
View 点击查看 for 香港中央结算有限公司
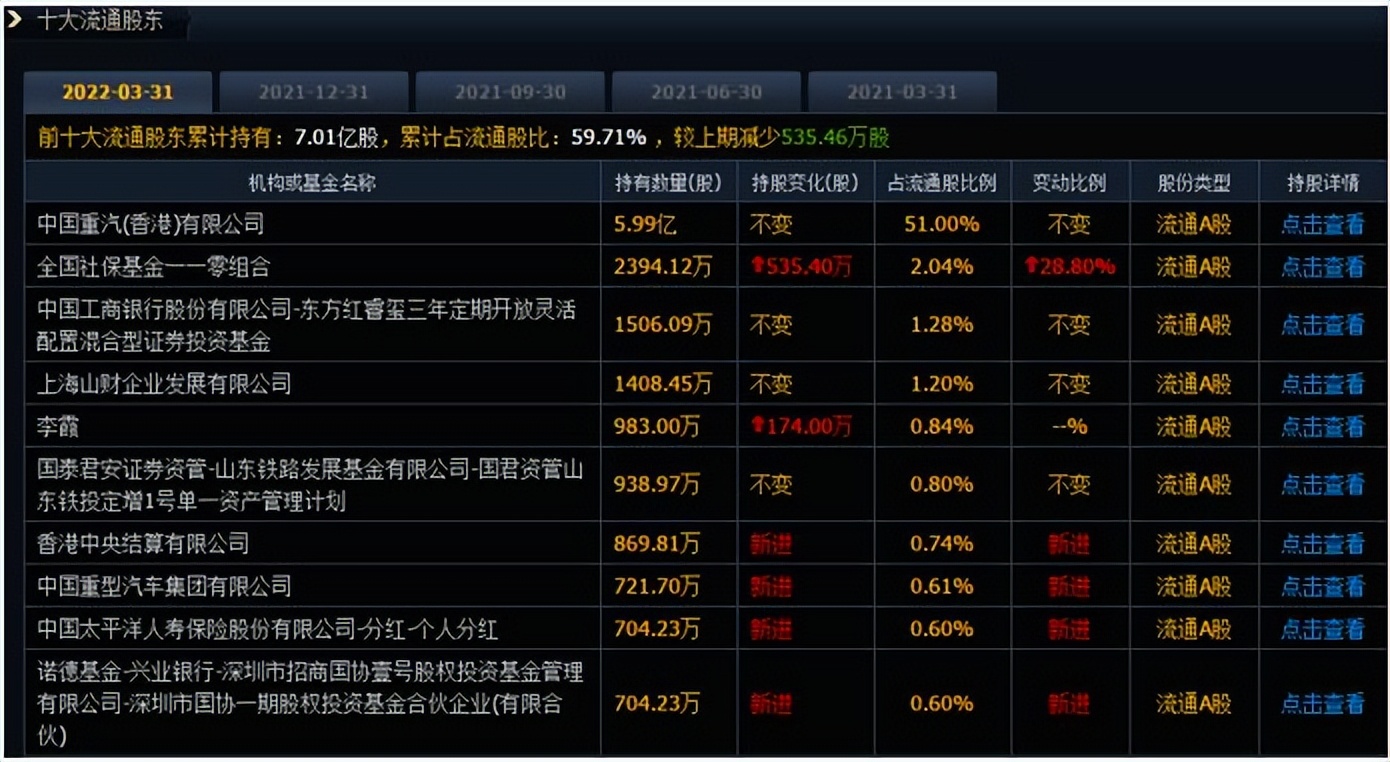coord(1322,544)
